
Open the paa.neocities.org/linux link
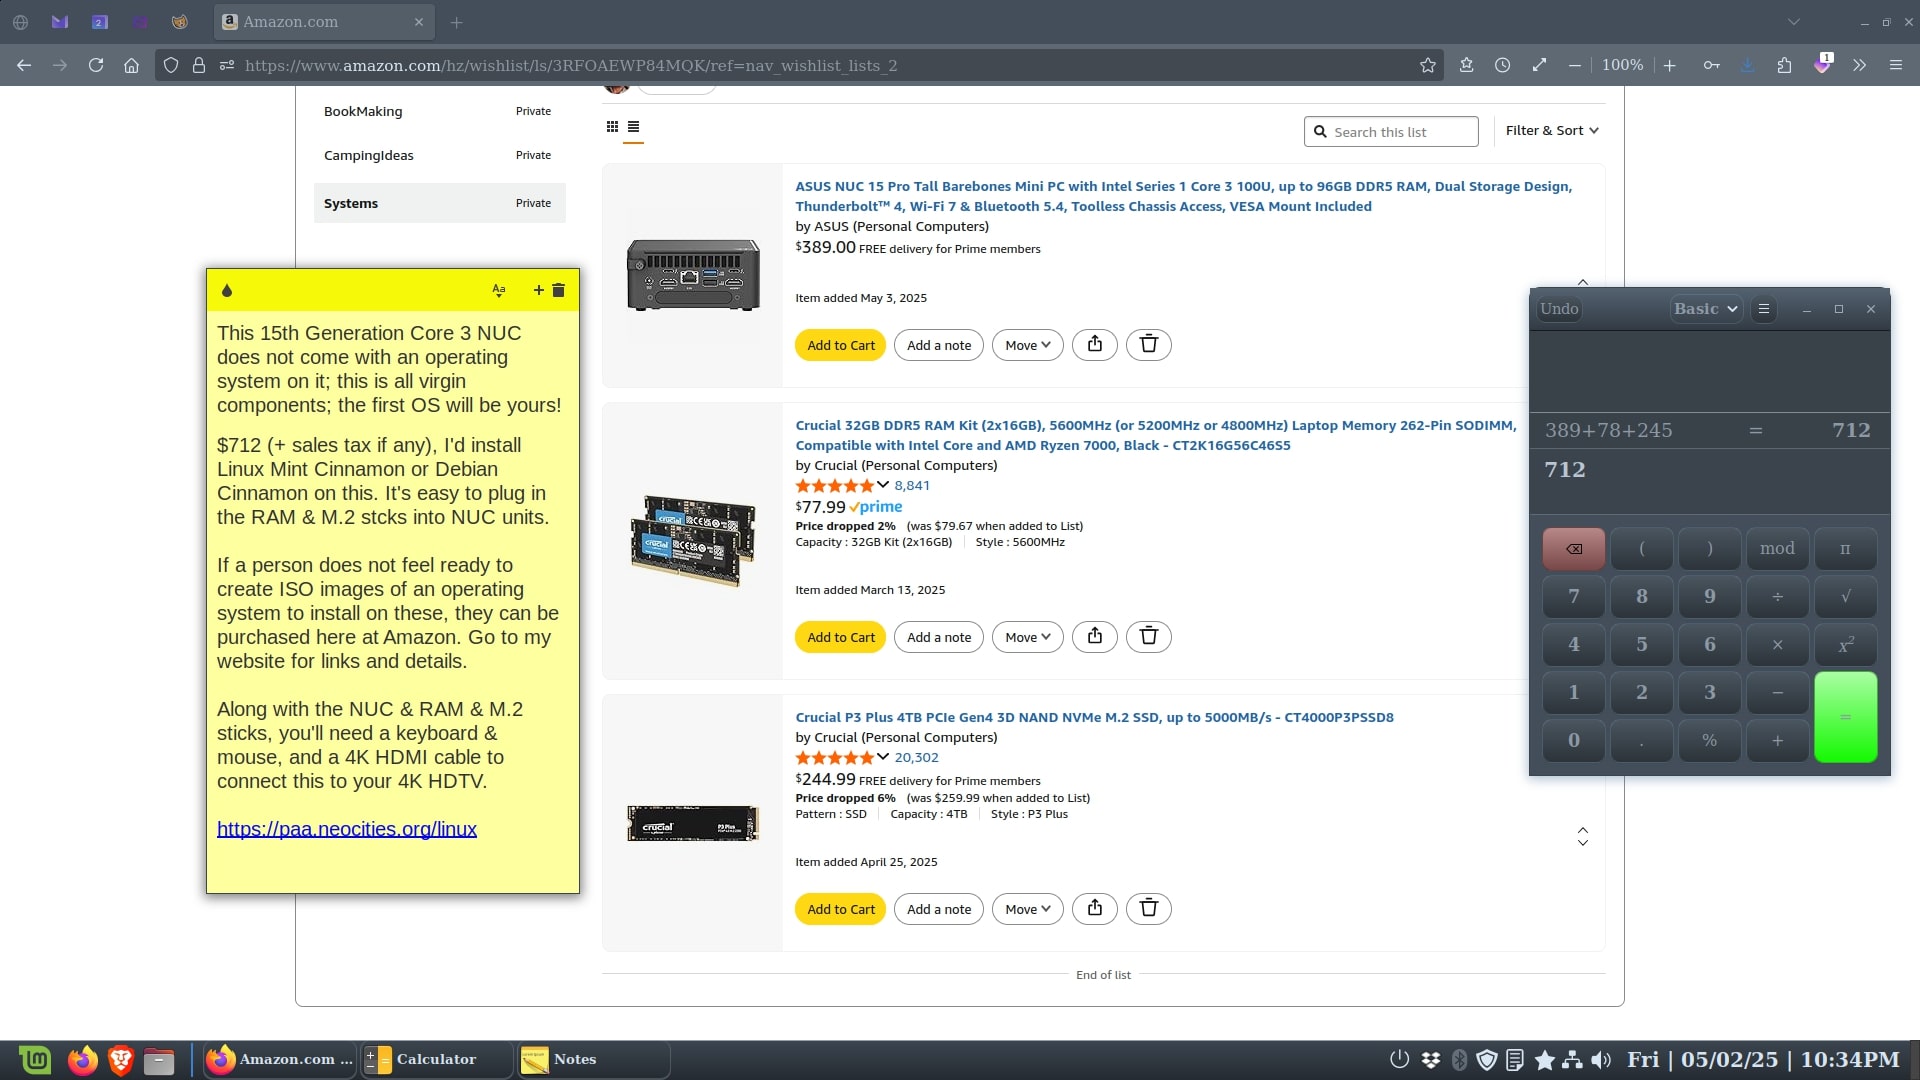click(x=347, y=829)
